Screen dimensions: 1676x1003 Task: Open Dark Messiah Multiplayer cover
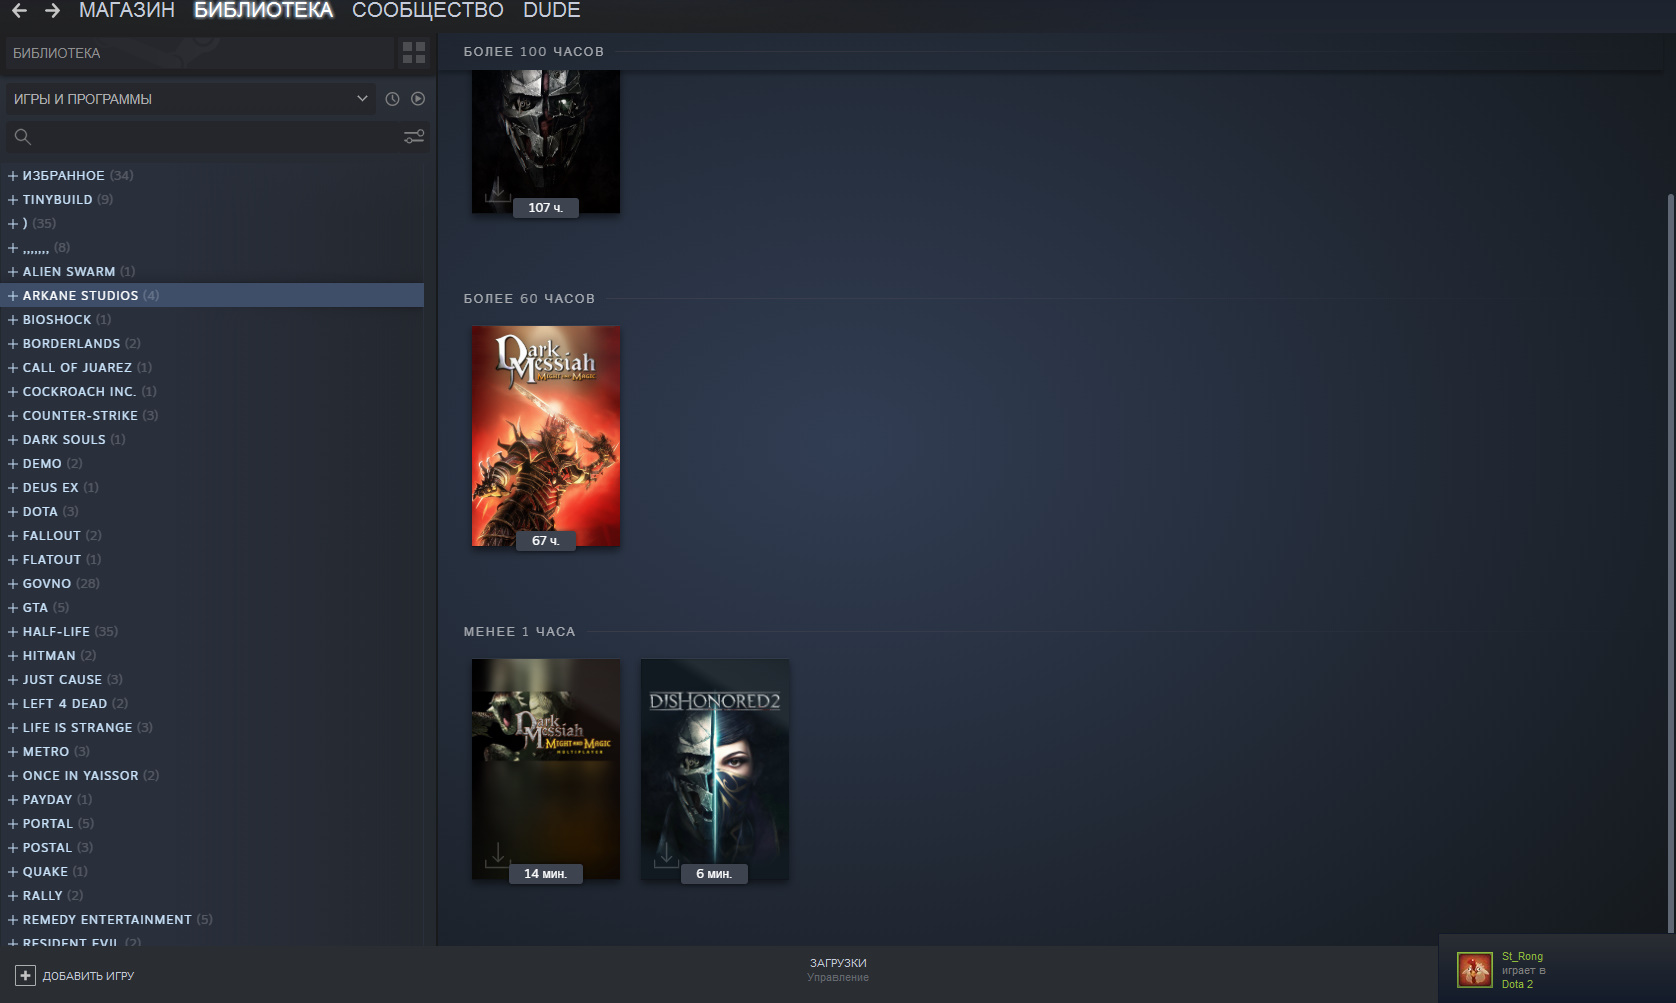(x=546, y=769)
